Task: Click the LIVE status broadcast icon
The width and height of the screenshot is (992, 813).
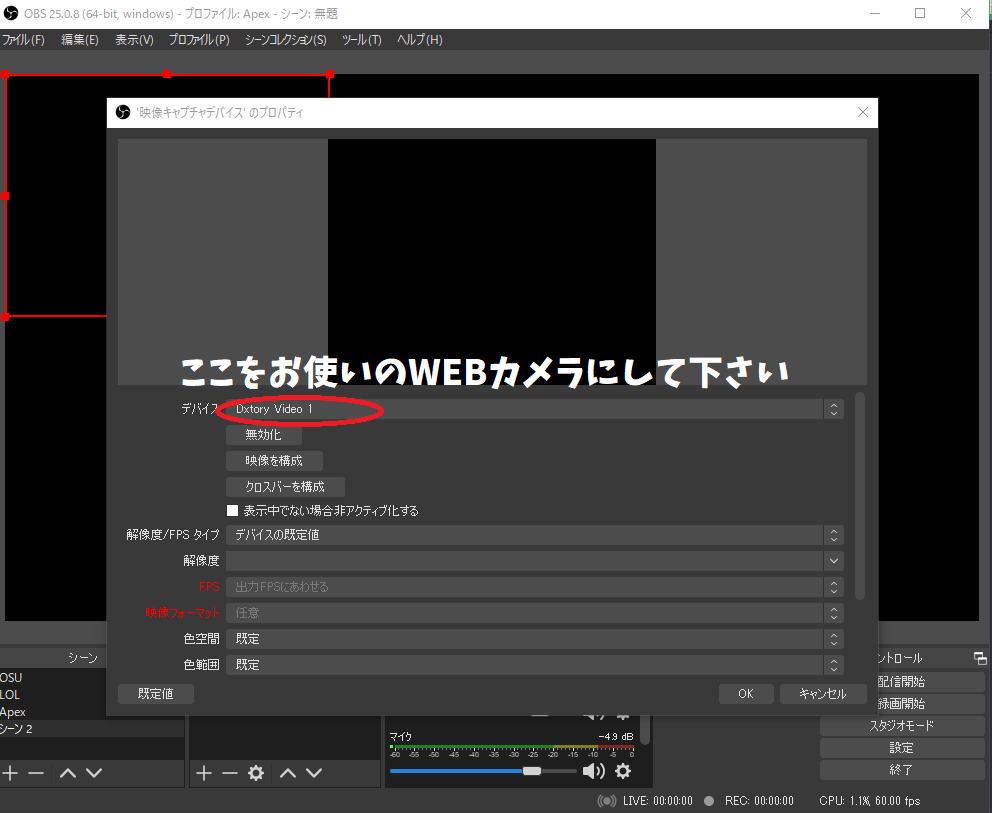Action: click(607, 801)
